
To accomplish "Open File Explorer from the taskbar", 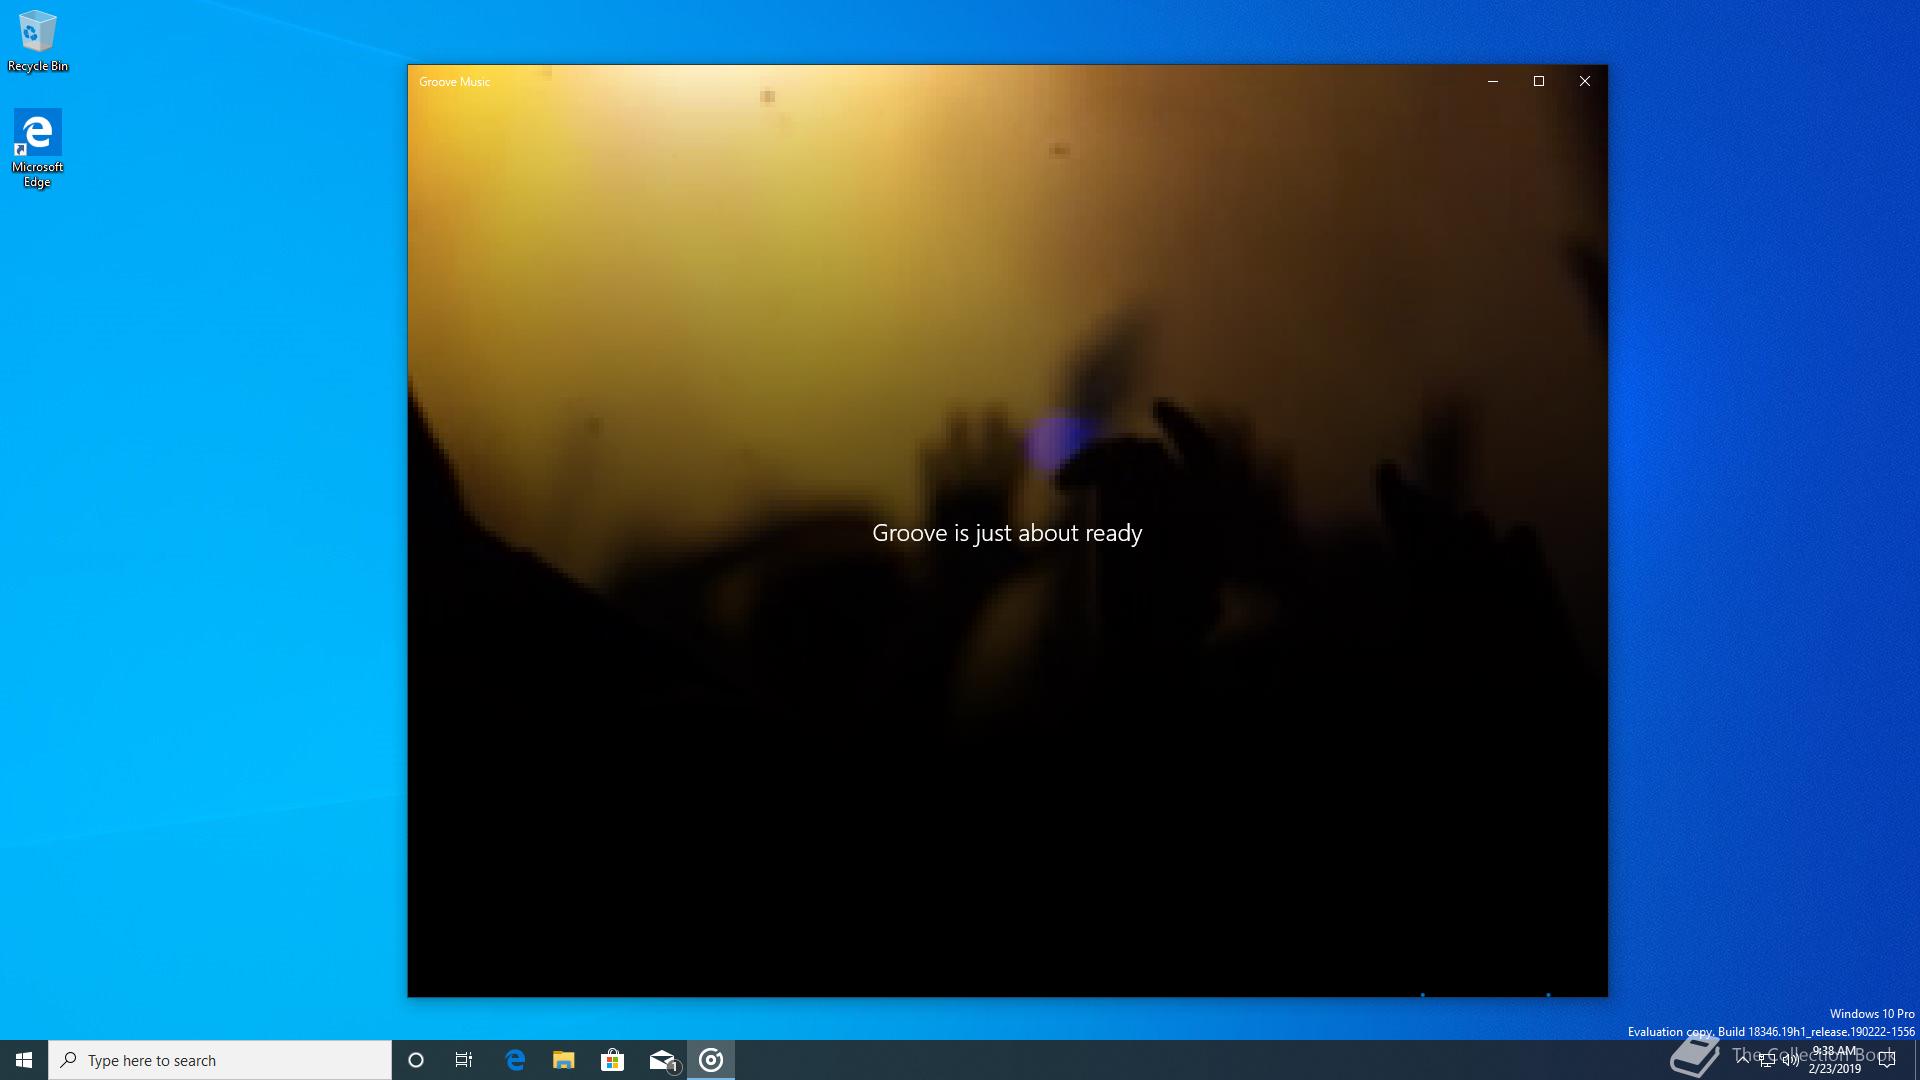I will [x=564, y=1060].
